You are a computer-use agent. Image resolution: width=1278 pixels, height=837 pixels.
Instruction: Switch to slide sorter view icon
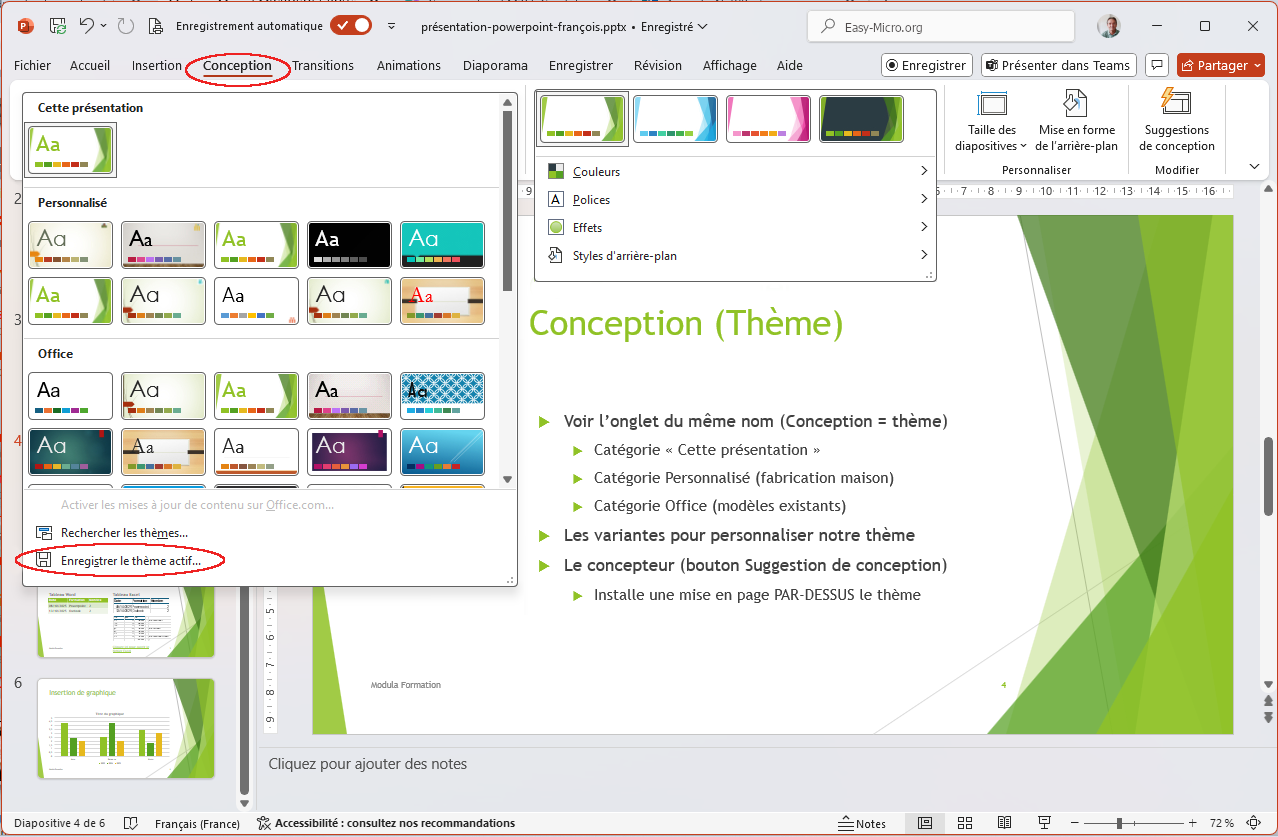coord(965,823)
